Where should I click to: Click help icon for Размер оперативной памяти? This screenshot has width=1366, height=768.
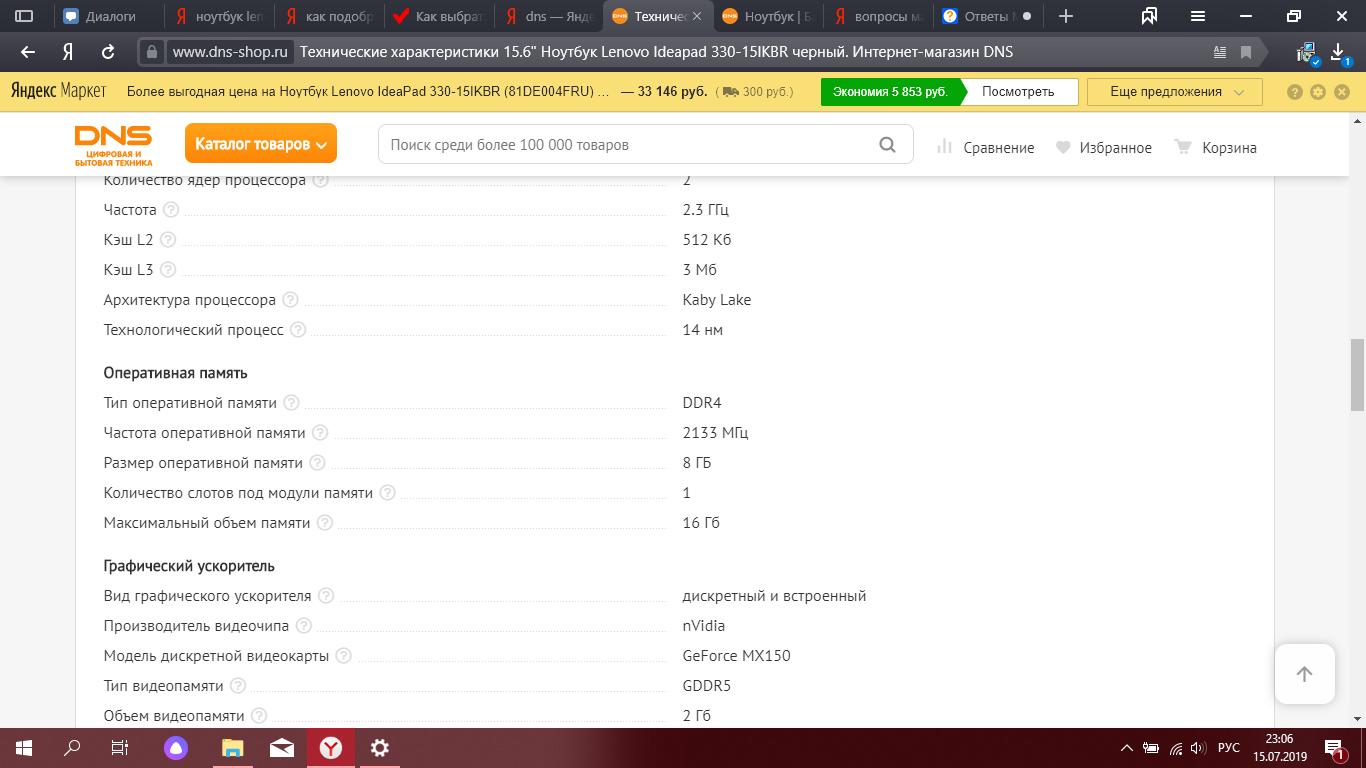click(x=317, y=463)
